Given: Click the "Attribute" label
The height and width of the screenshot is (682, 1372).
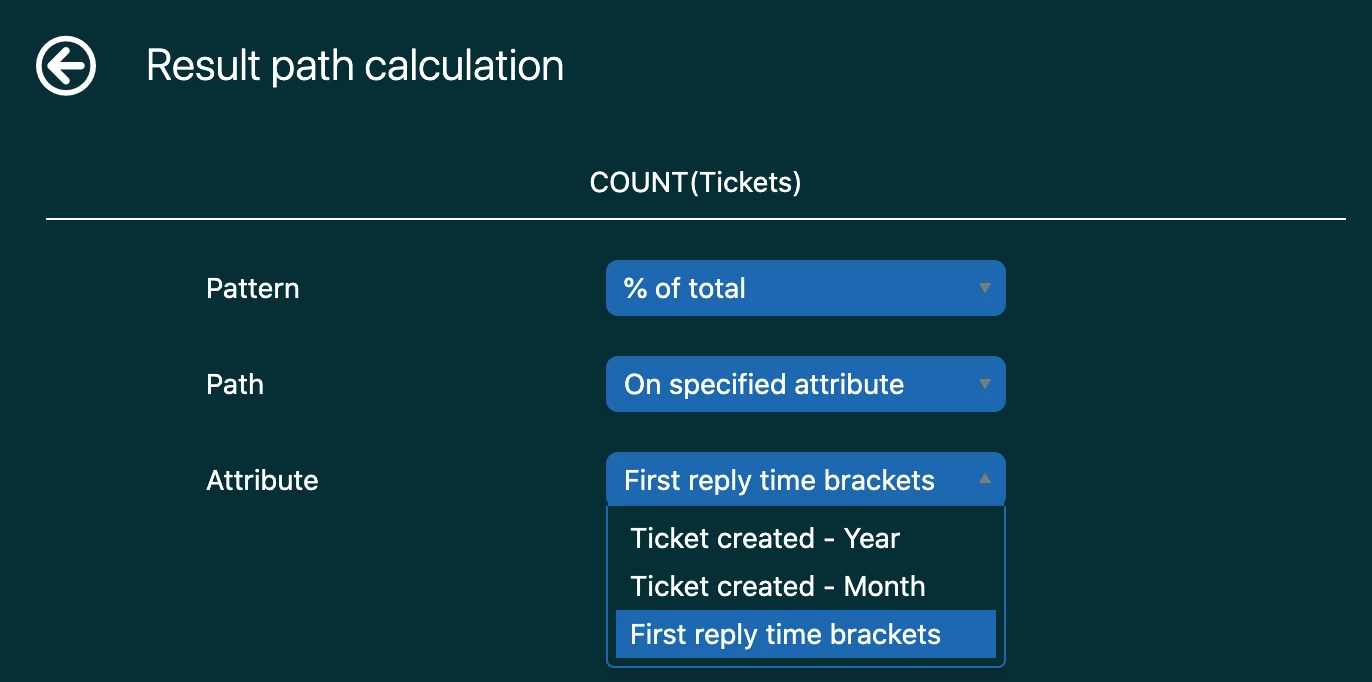Looking at the screenshot, I should (262, 481).
